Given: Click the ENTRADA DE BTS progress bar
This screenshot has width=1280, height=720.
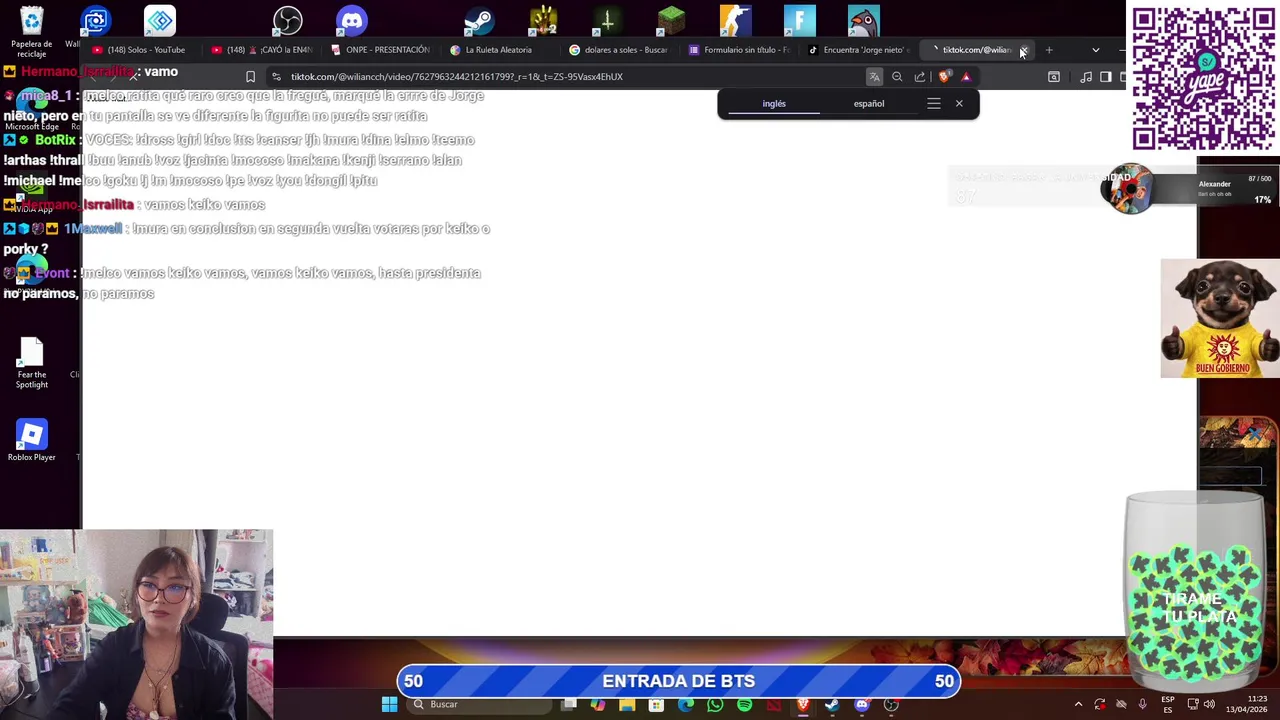Looking at the screenshot, I should pos(678,681).
